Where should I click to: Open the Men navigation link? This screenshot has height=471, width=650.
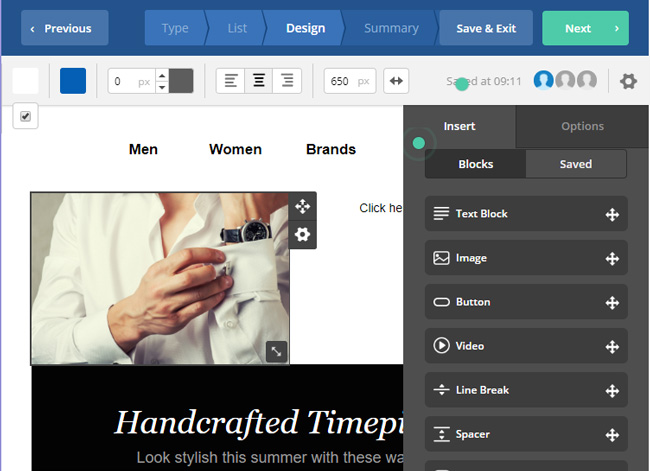[x=143, y=149]
